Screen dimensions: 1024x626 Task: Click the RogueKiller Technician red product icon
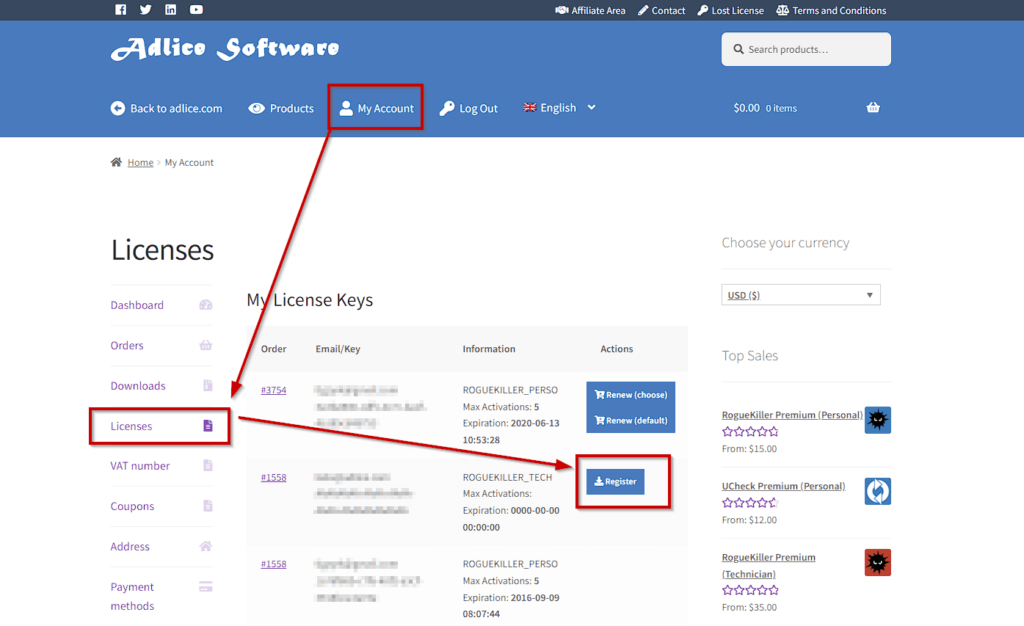click(x=877, y=562)
